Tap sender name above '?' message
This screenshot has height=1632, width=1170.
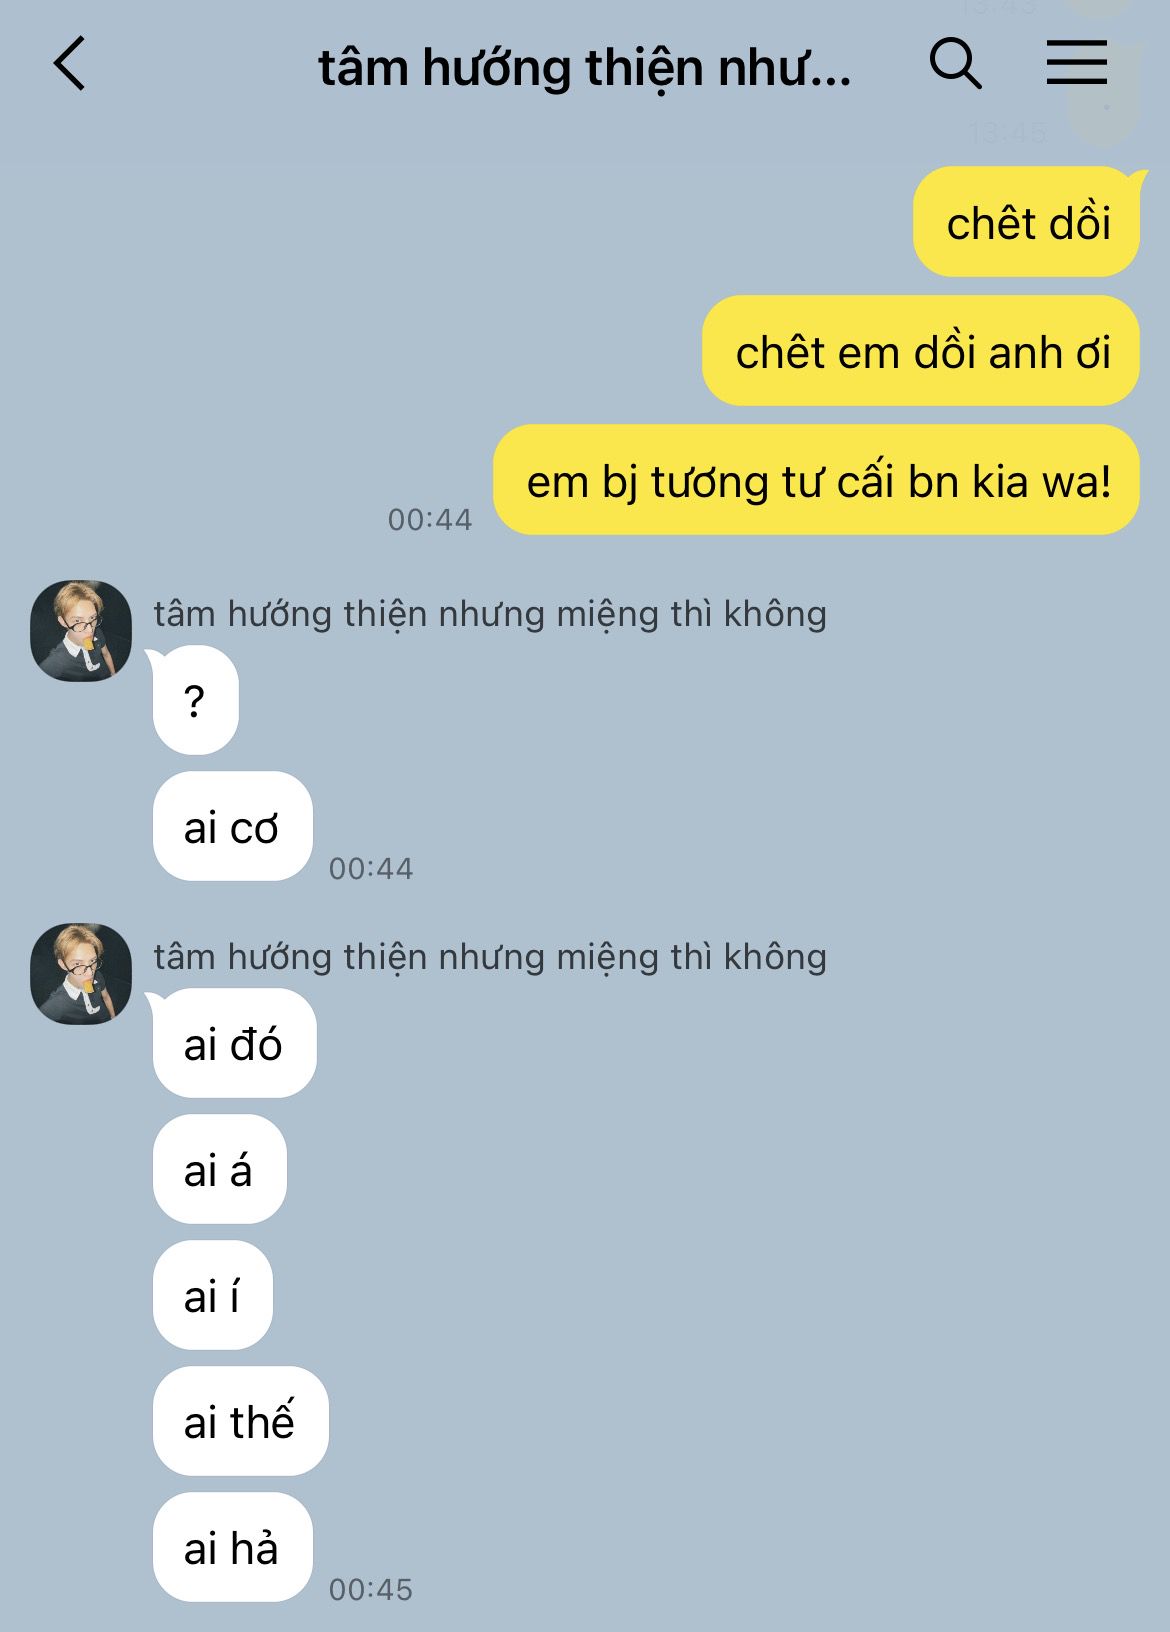click(490, 614)
